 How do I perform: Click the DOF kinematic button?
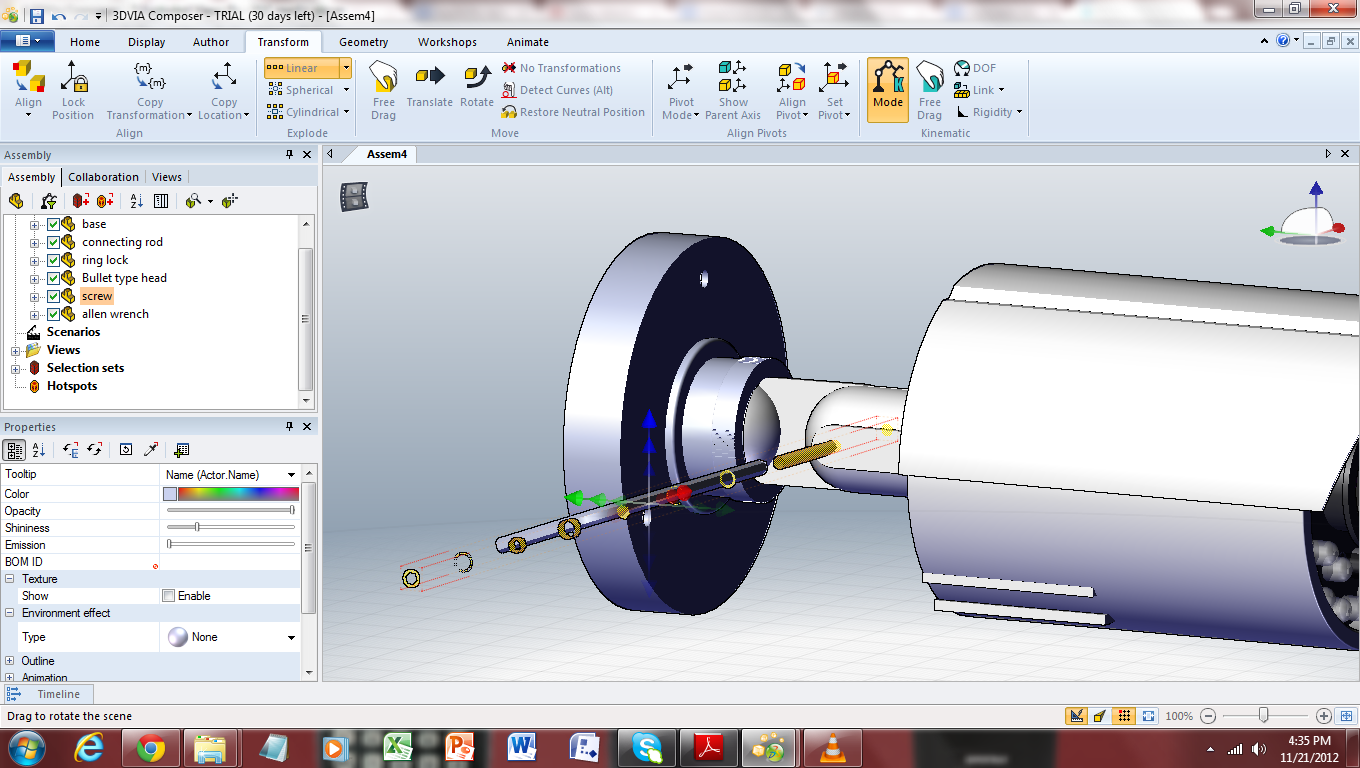coord(975,68)
